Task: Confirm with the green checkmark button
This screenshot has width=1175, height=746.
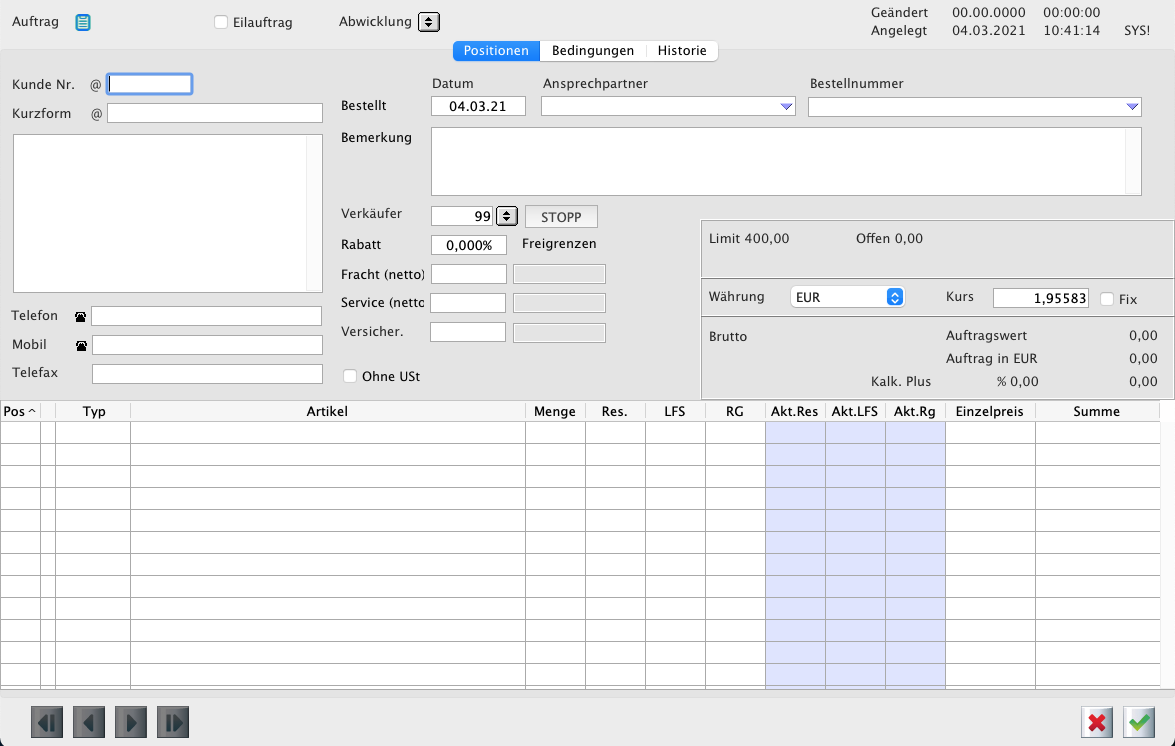Action: (1139, 722)
